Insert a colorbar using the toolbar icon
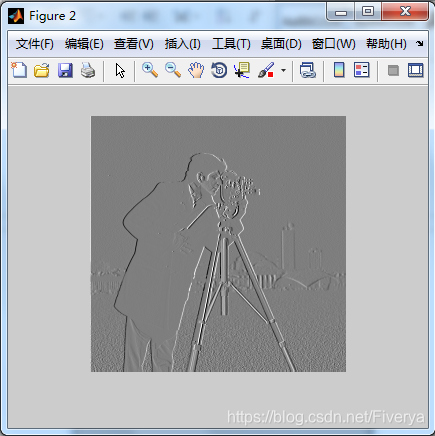This screenshot has width=435, height=436. pos(339,70)
